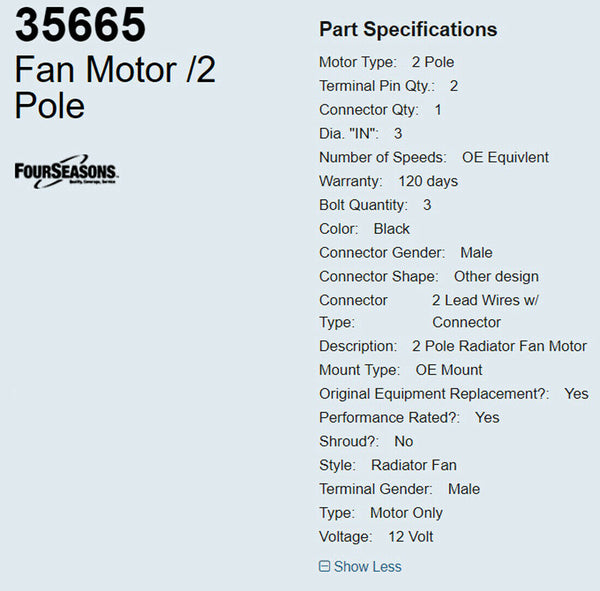
Task: Click the Part Specifications heading
Action: 408,29
